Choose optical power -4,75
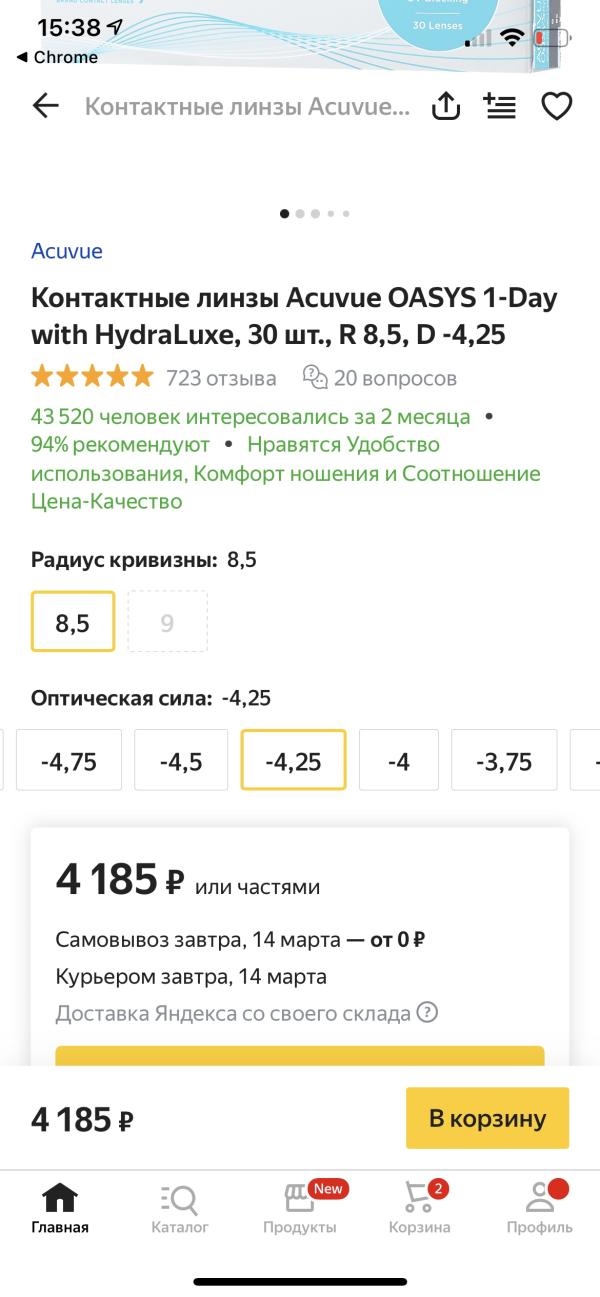 pyautogui.click(x=69, y=760)
